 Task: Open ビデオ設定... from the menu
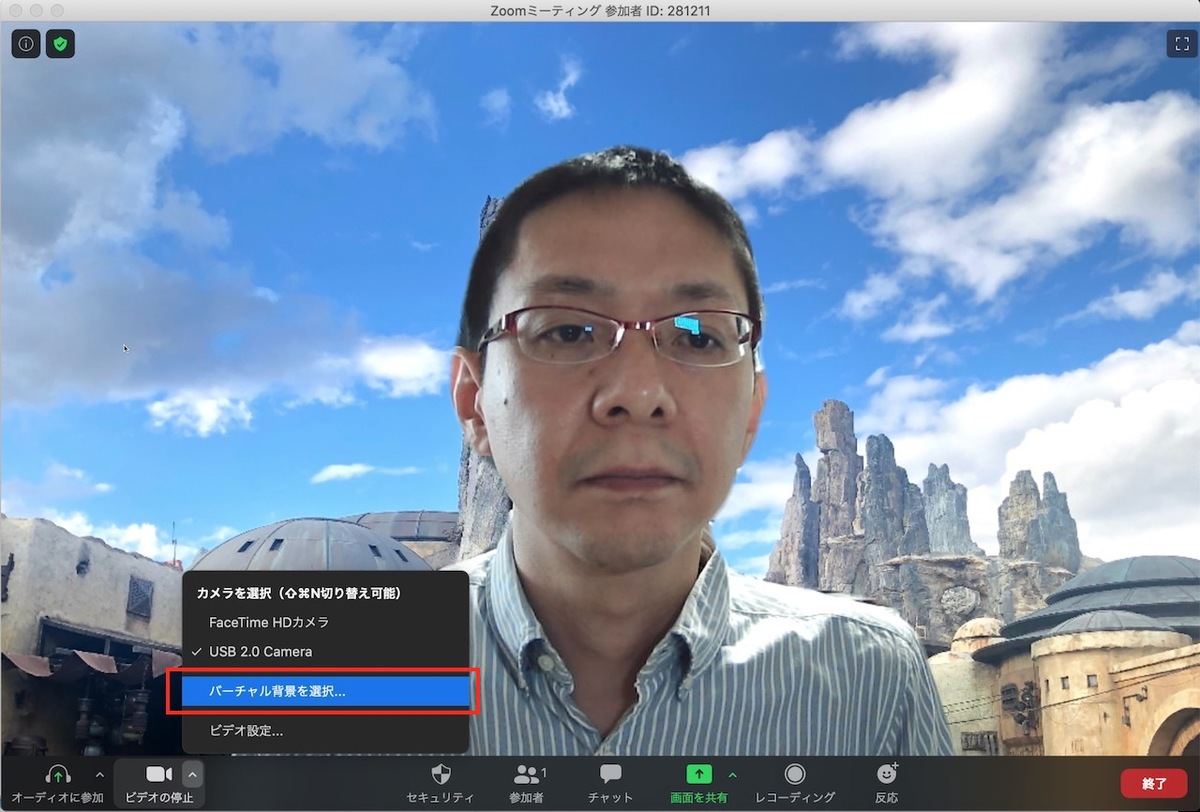(x=326, y=730)
